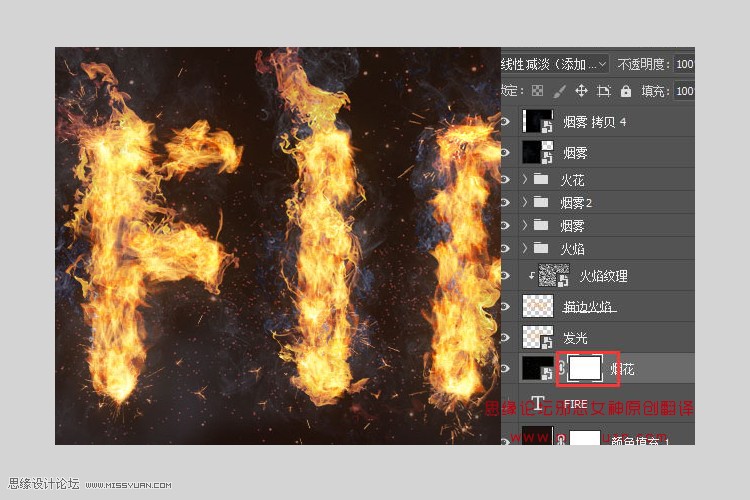Select the FIRE text layer name
The height and width of the screenshot is (500, 750).
[x=575, y=405]
